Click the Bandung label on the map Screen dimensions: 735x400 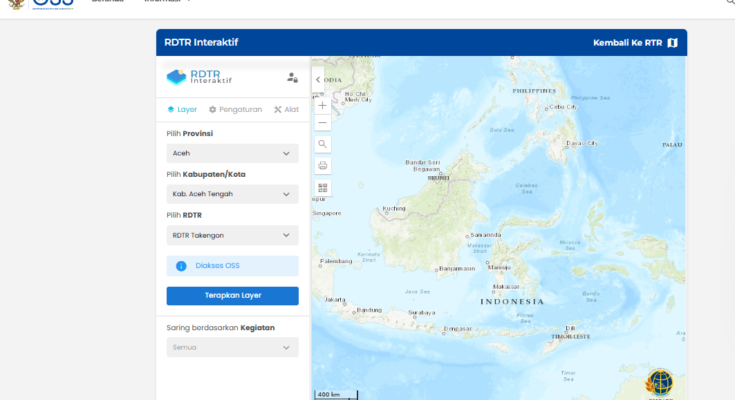369,310
